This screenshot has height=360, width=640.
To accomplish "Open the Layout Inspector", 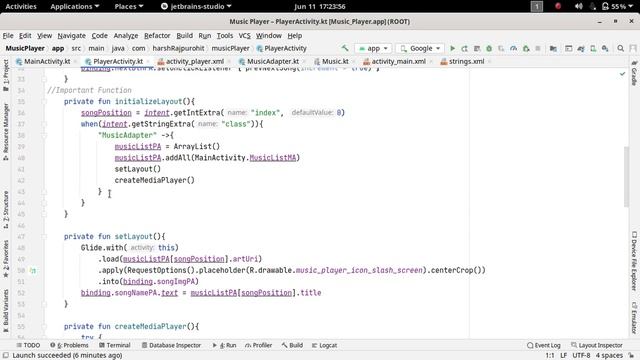I will (x=597, y=345).
